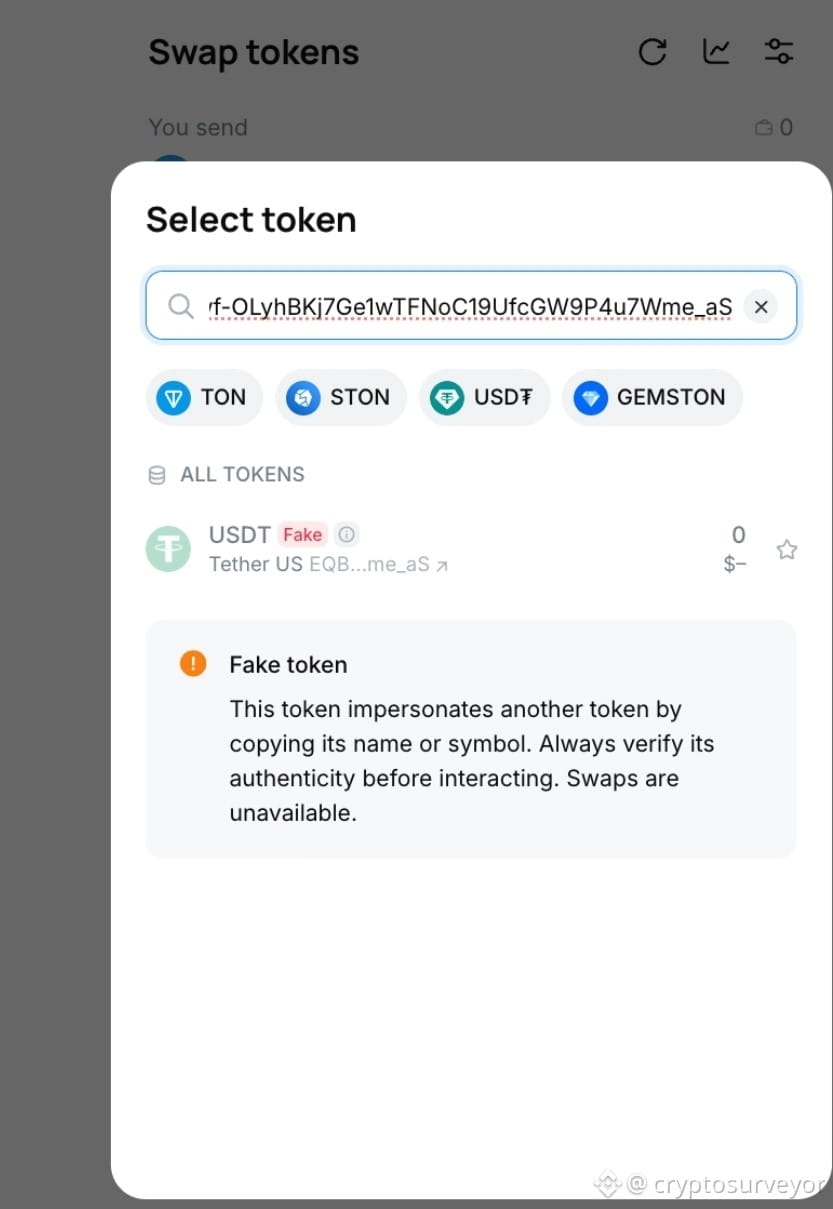Open the EQB...me_aS contract address link

pos(379,565)
